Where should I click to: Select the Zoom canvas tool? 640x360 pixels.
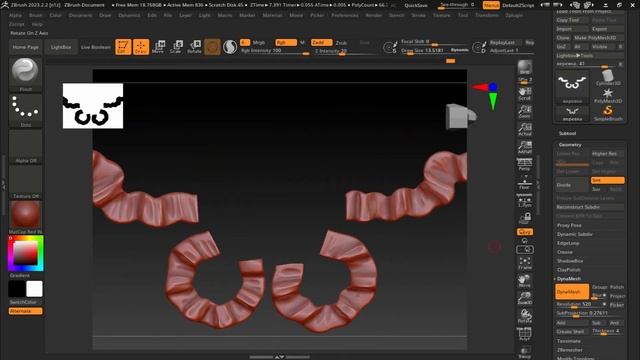click(x=524, y=111)
